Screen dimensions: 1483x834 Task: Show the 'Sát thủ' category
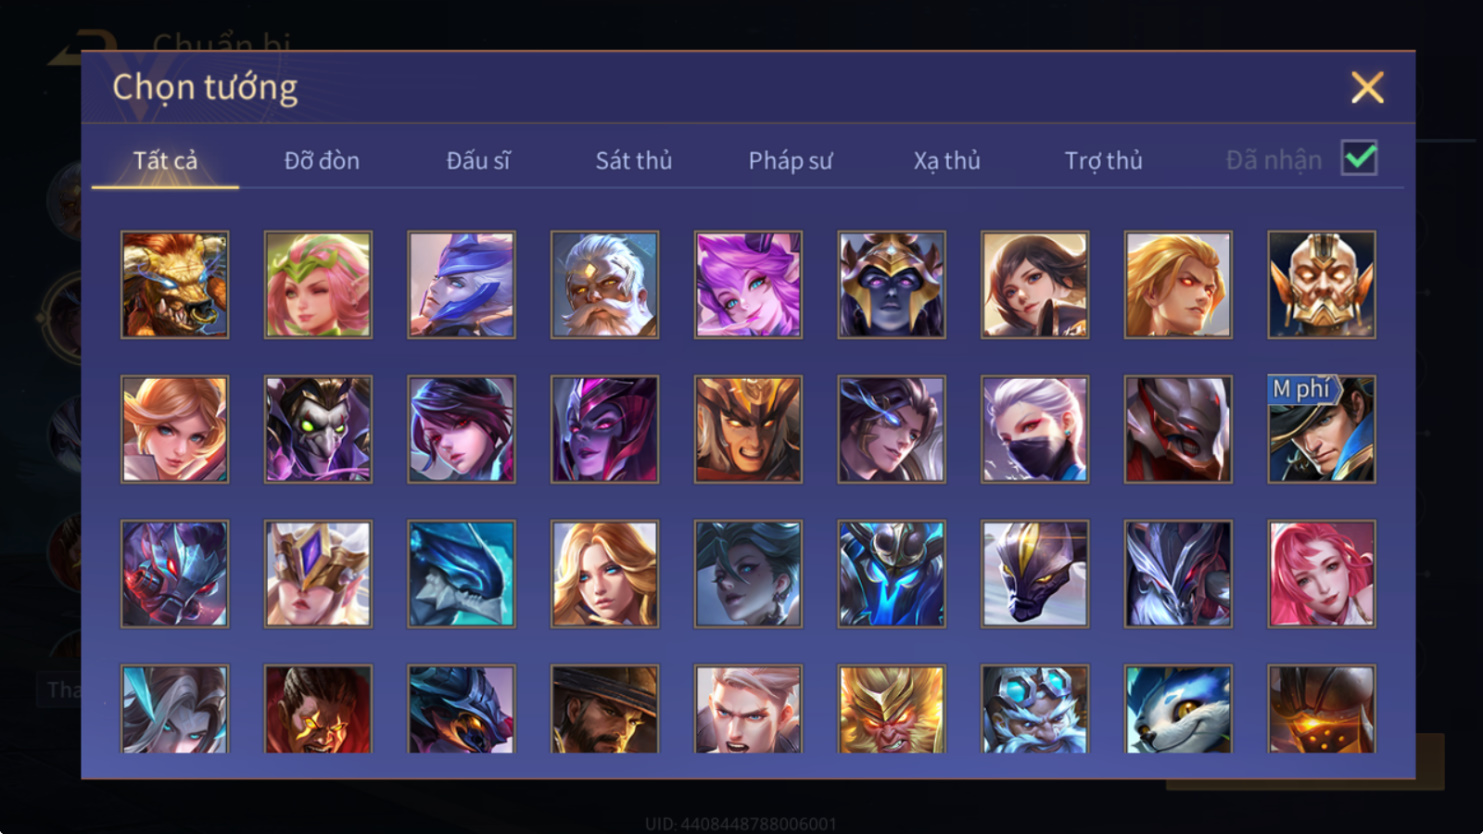coord(634,160)
